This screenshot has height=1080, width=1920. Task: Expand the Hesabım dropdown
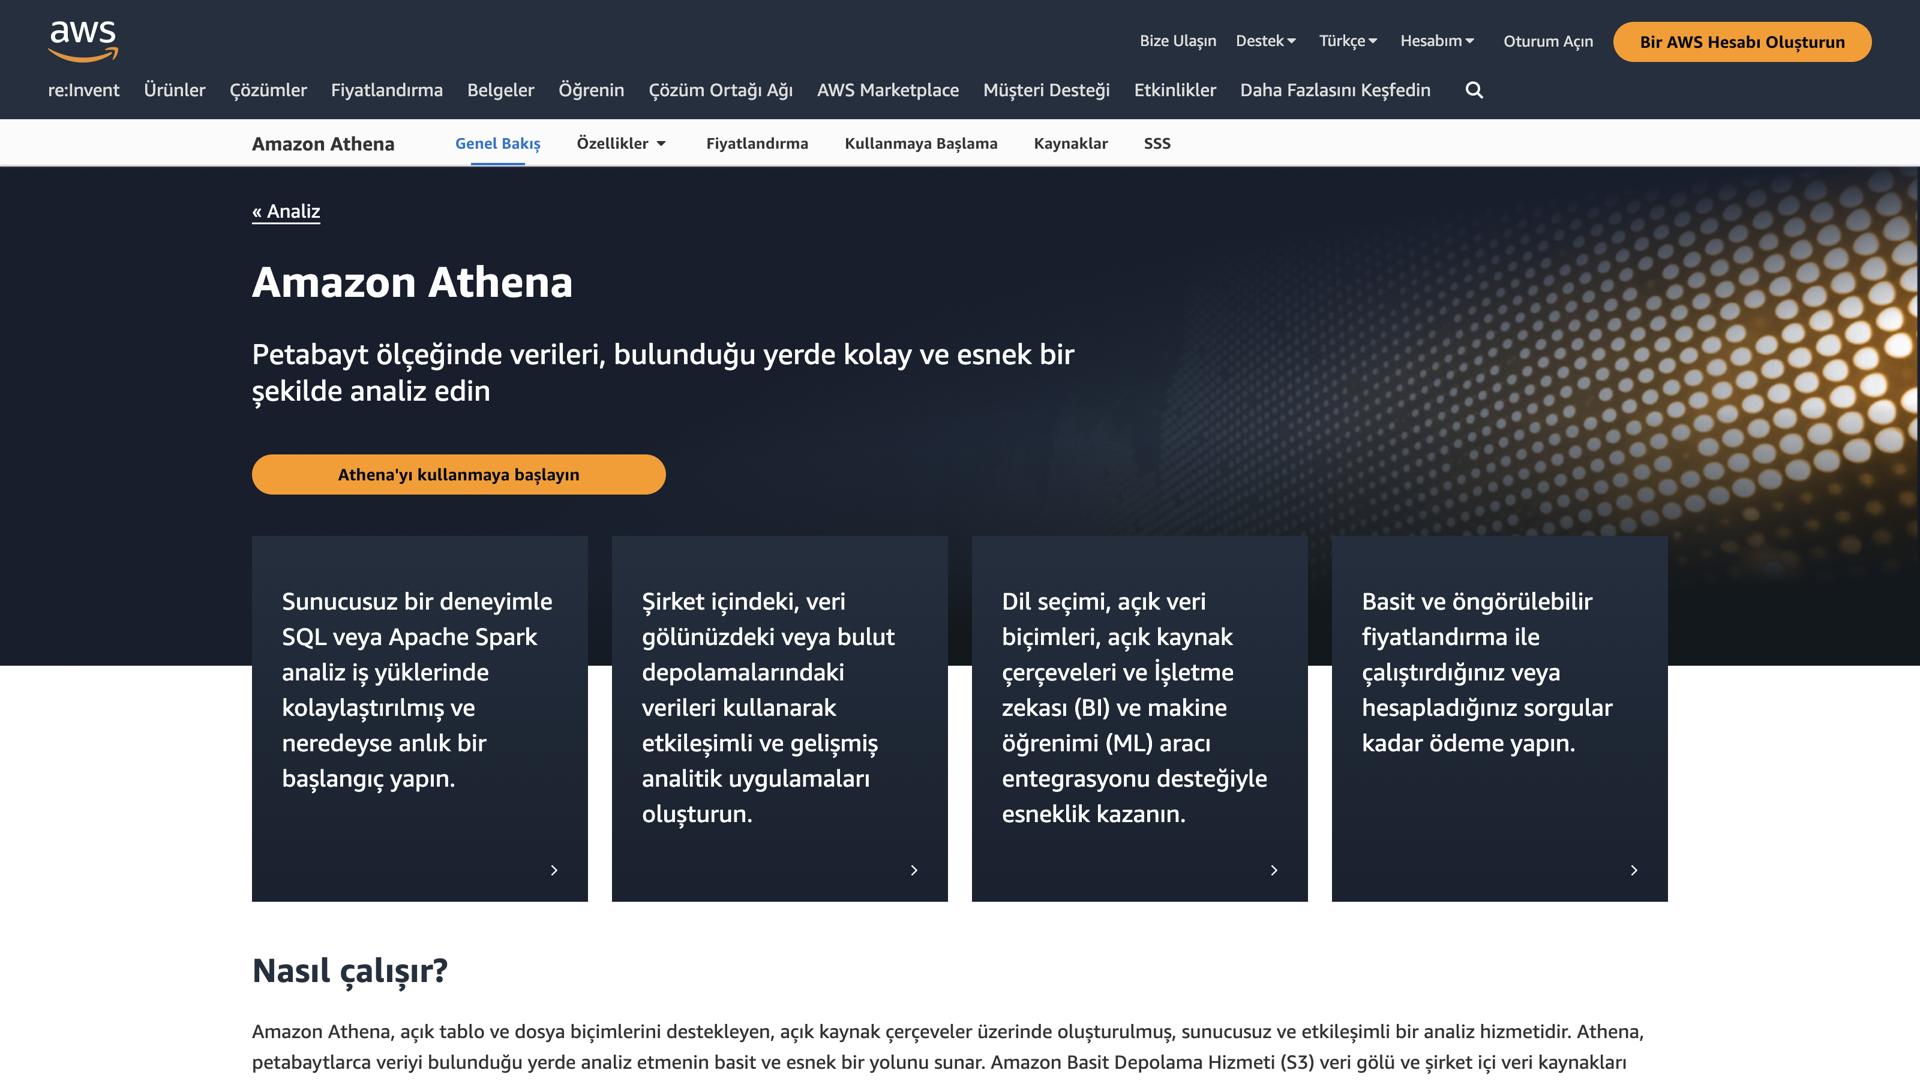pyautogui.click(x=1437, y=41)
